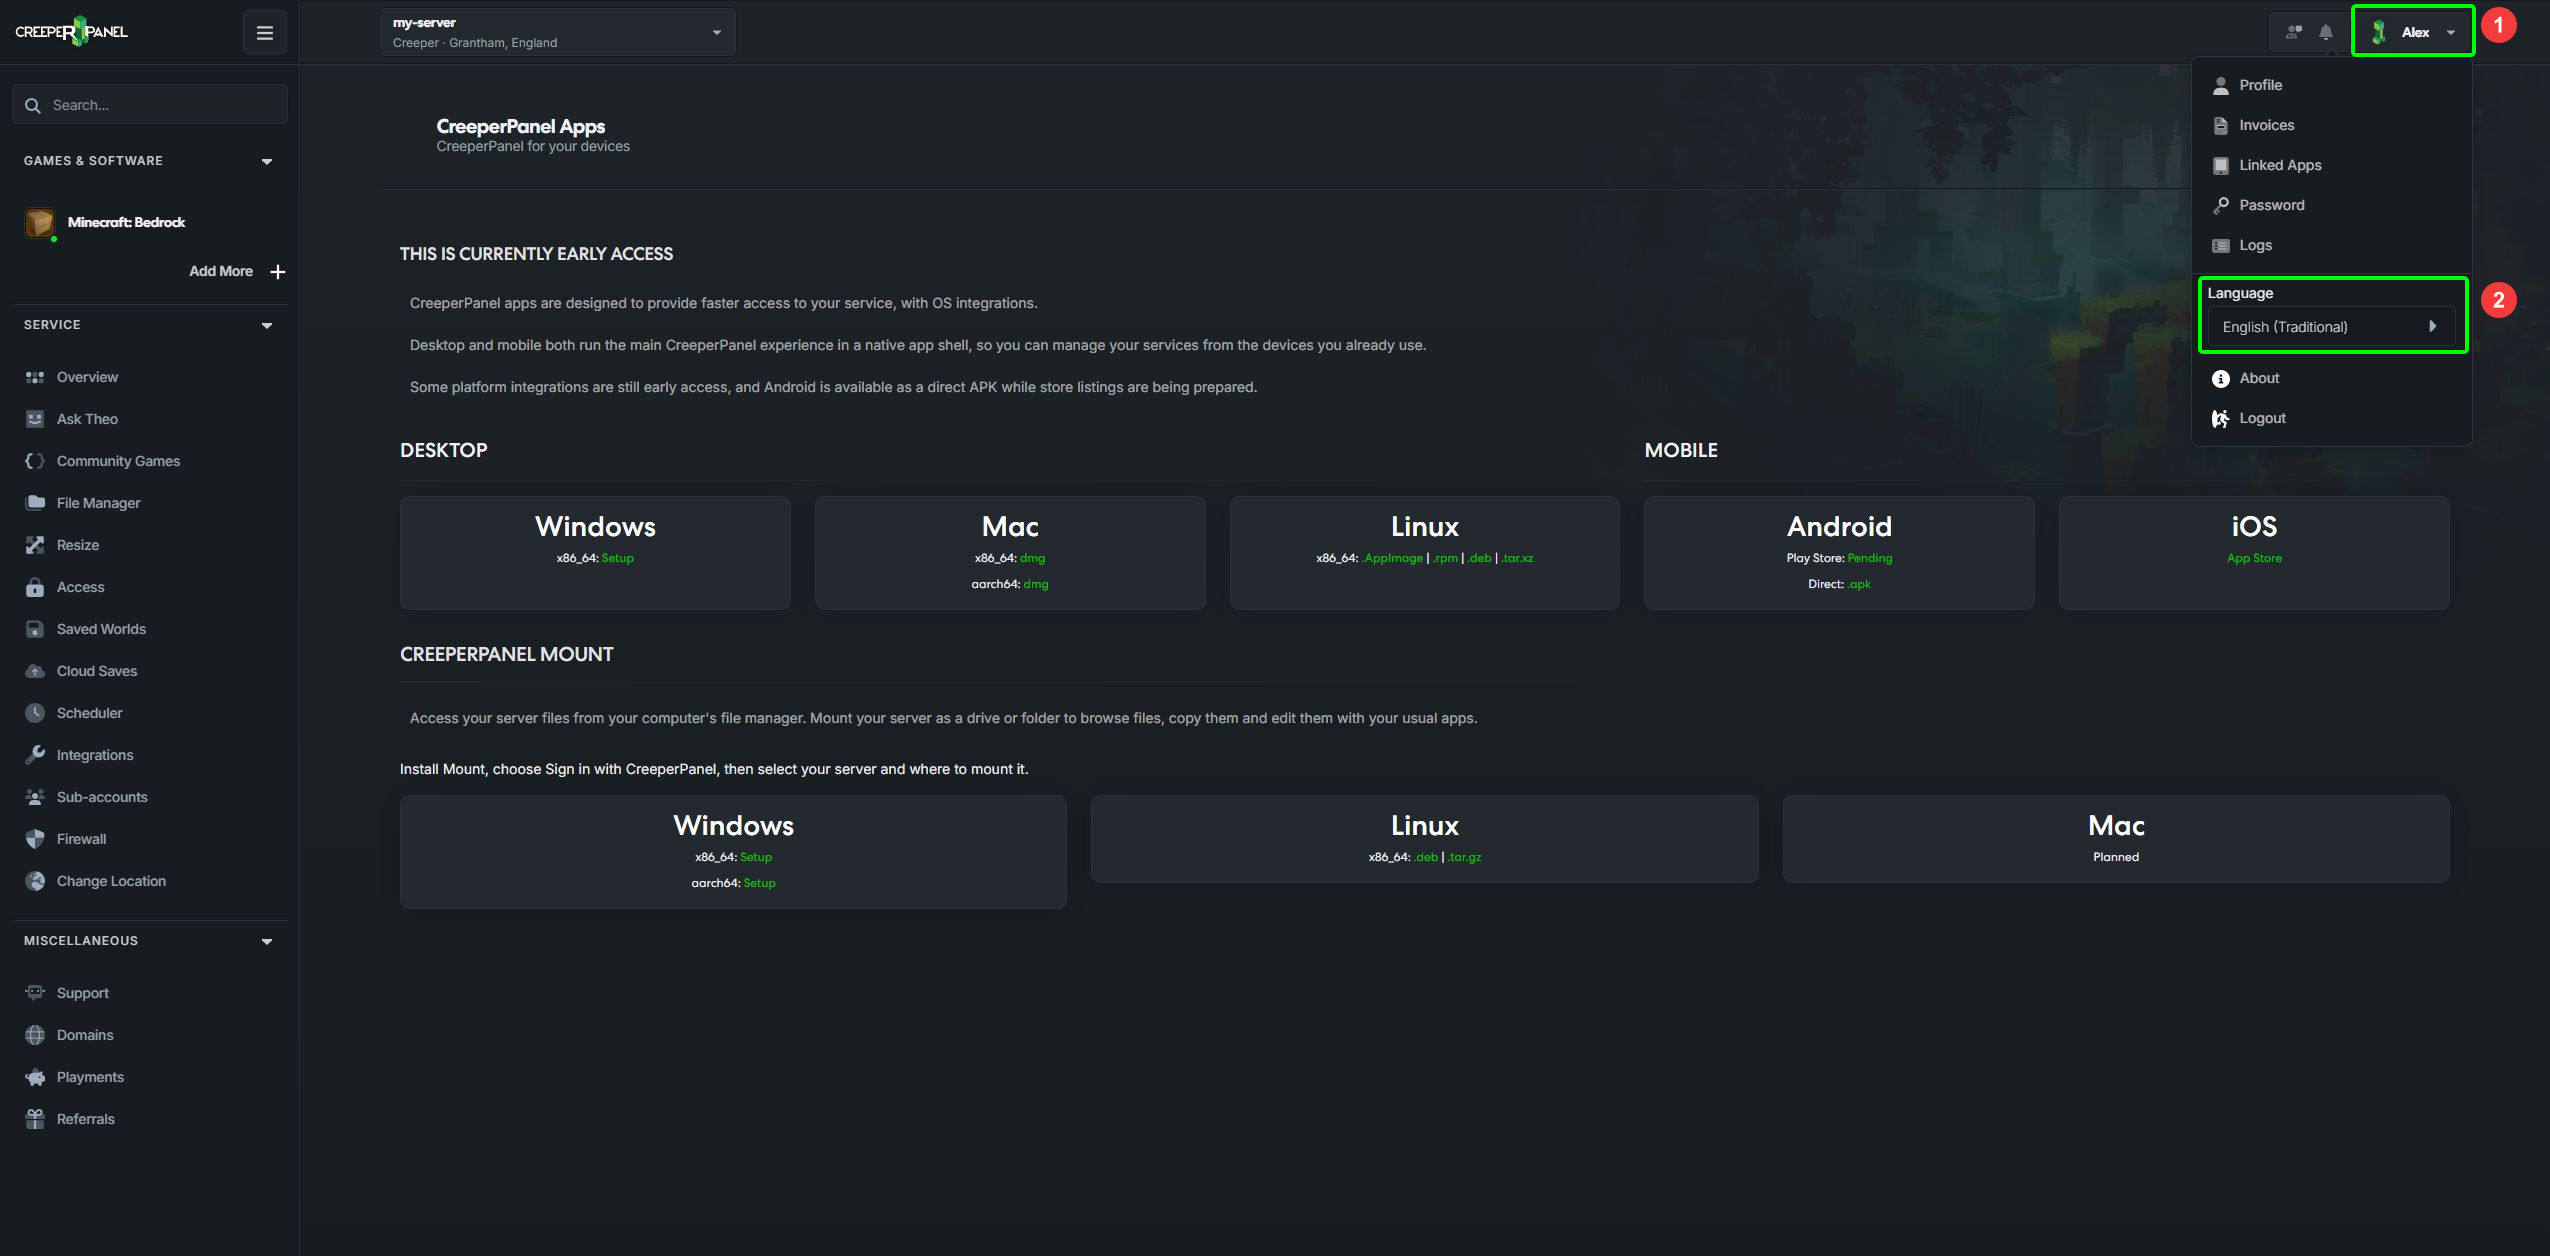
Task: Click the plus icon next to Add More
Action: (278, 272)
